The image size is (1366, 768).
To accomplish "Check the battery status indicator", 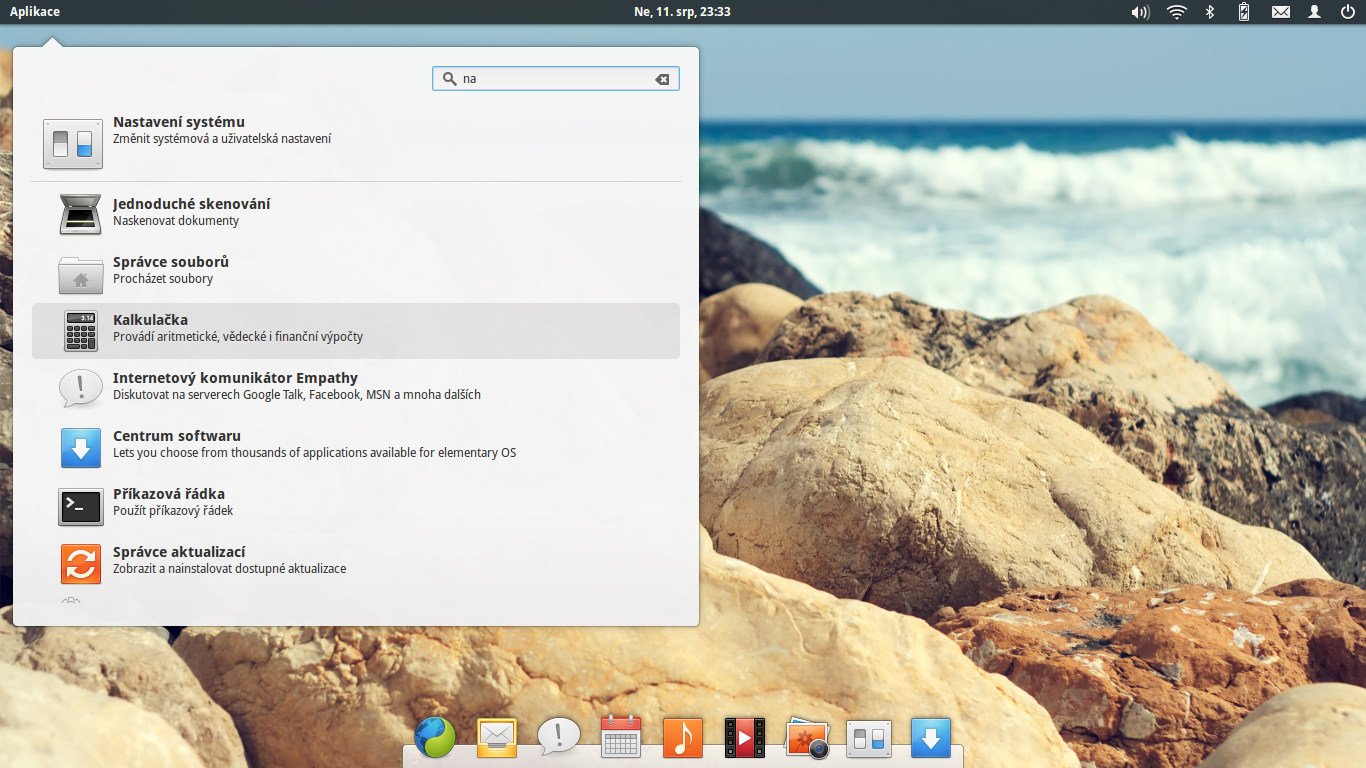I will tap(1244, 12).
